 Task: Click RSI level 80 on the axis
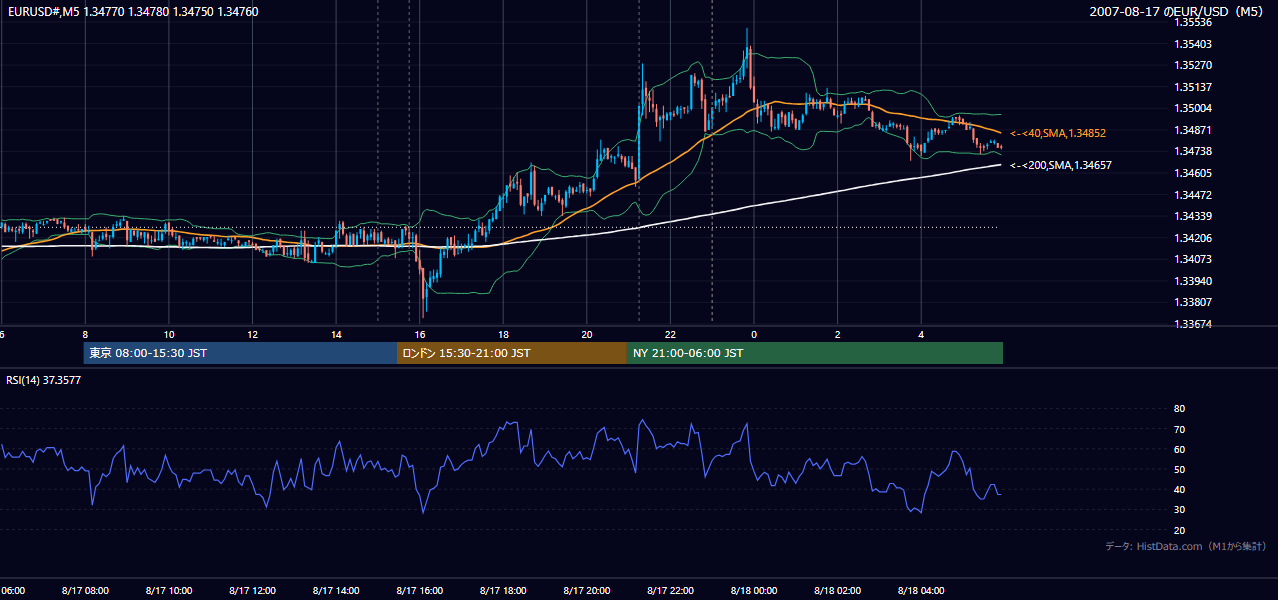pos(1179,409)
